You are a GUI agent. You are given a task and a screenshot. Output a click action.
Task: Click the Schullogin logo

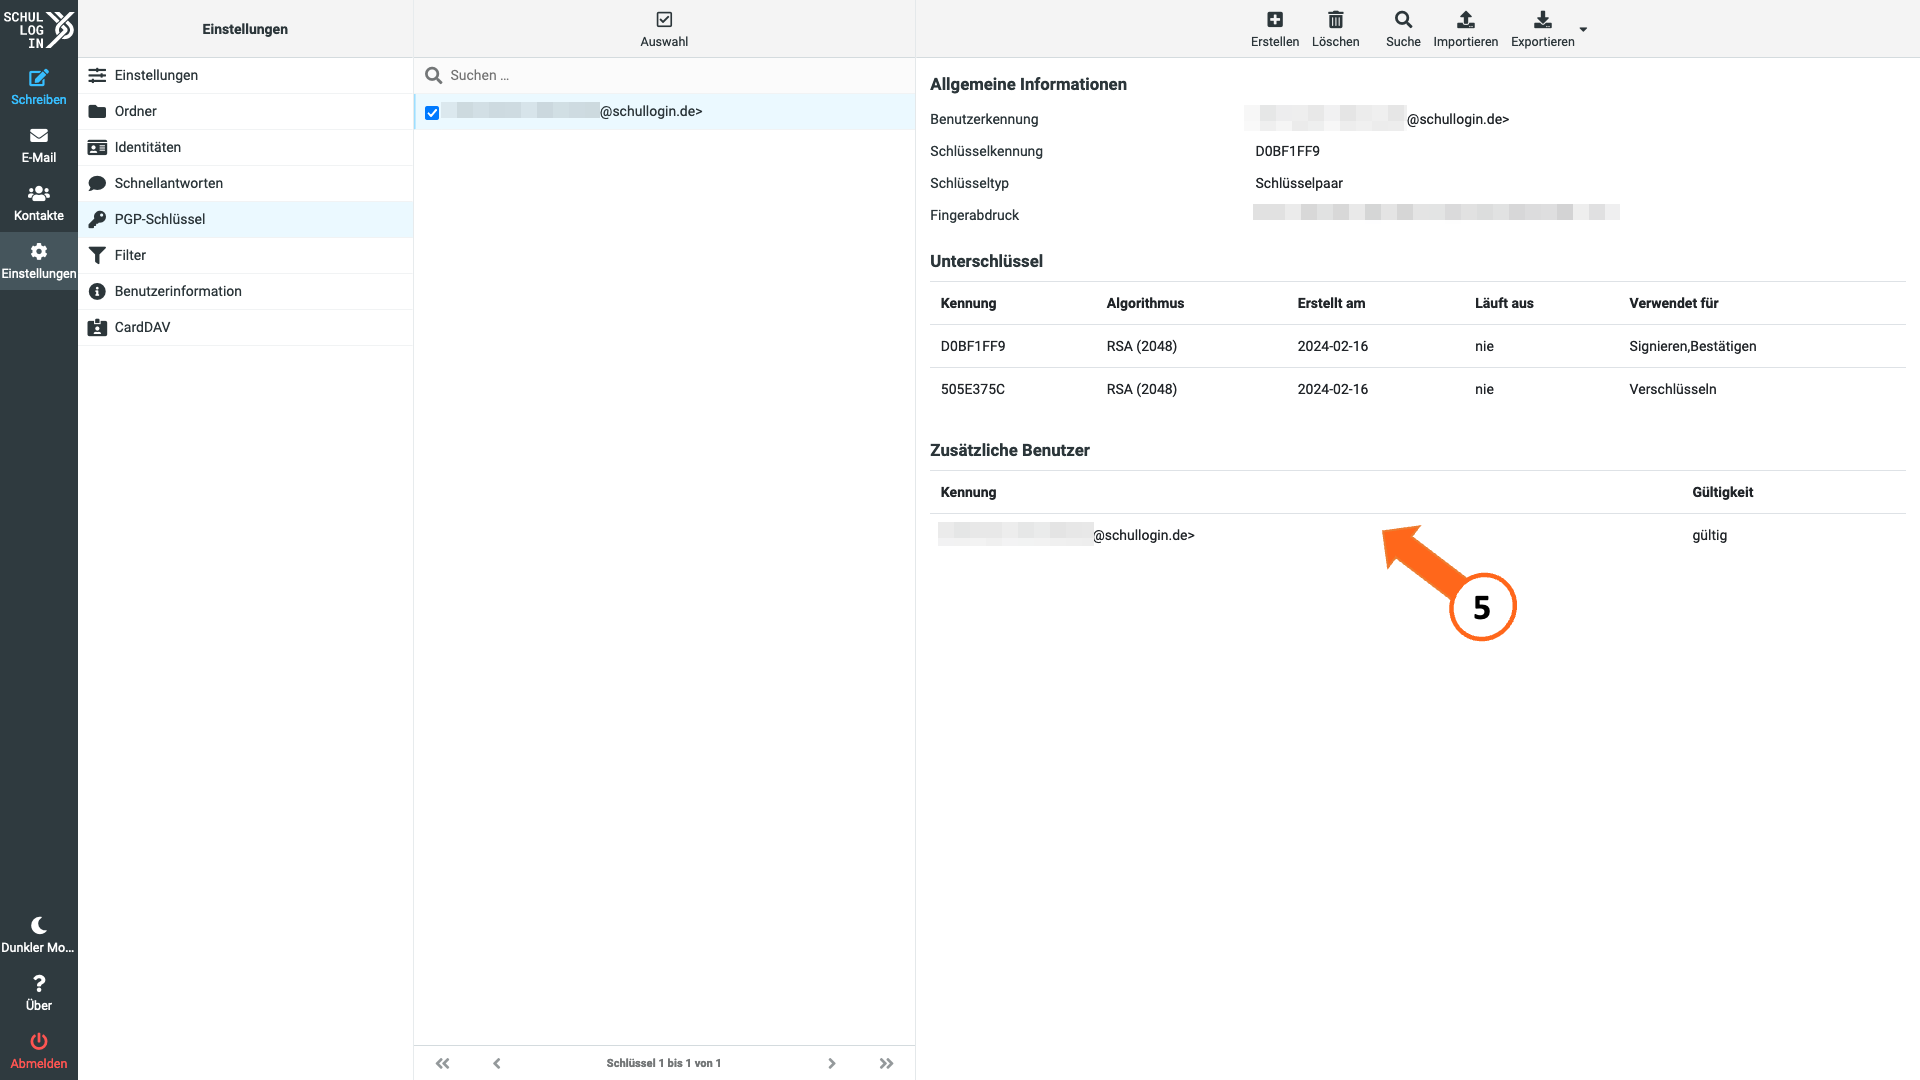(x=39, y=29)
